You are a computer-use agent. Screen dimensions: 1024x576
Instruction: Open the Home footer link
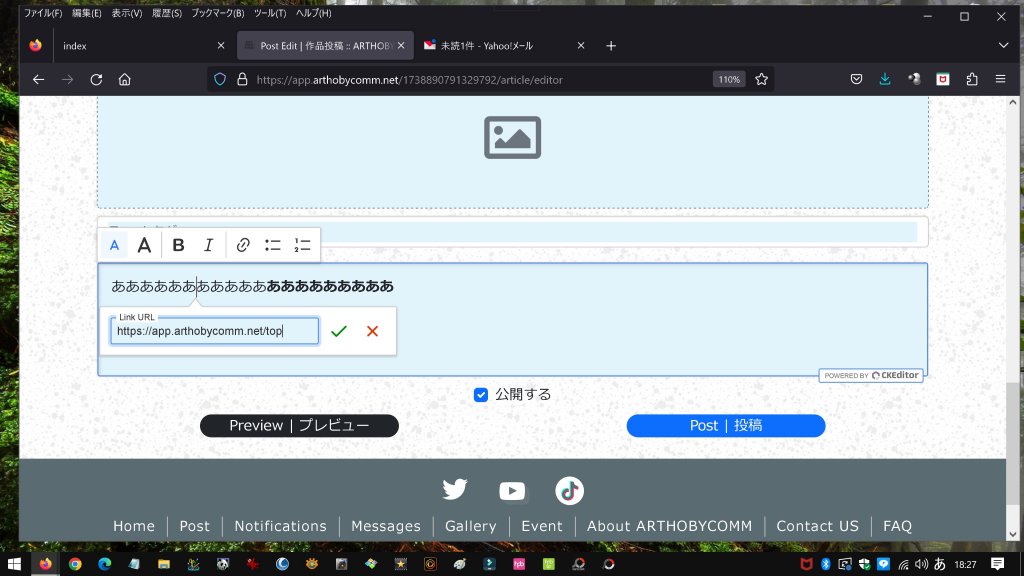(x=134, y=526)
